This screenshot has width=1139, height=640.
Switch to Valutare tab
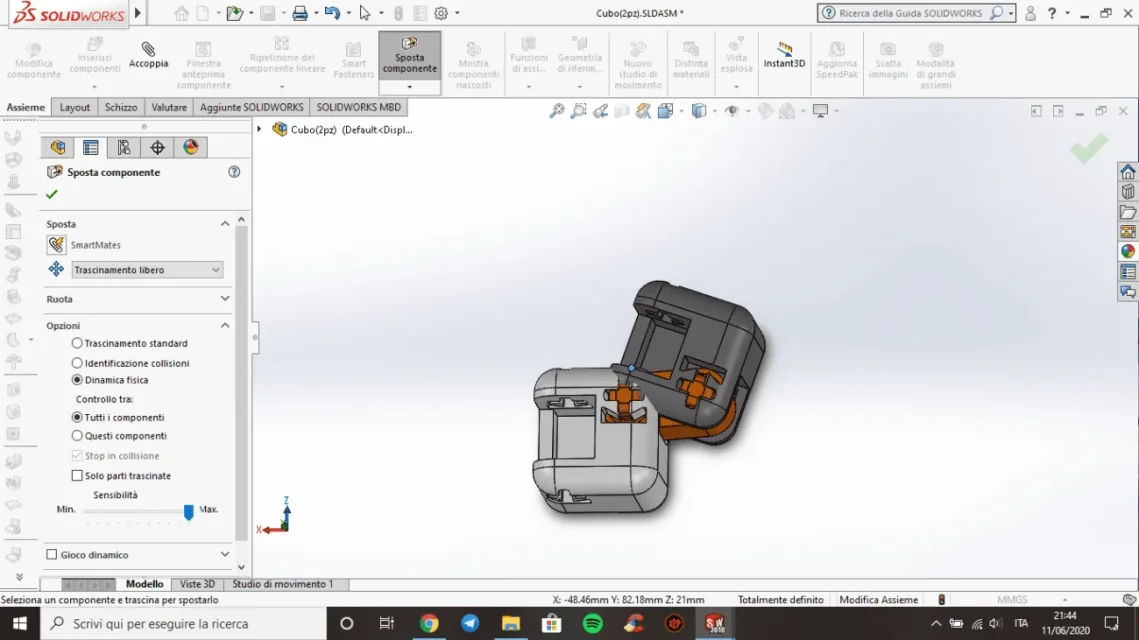[169, 107]
